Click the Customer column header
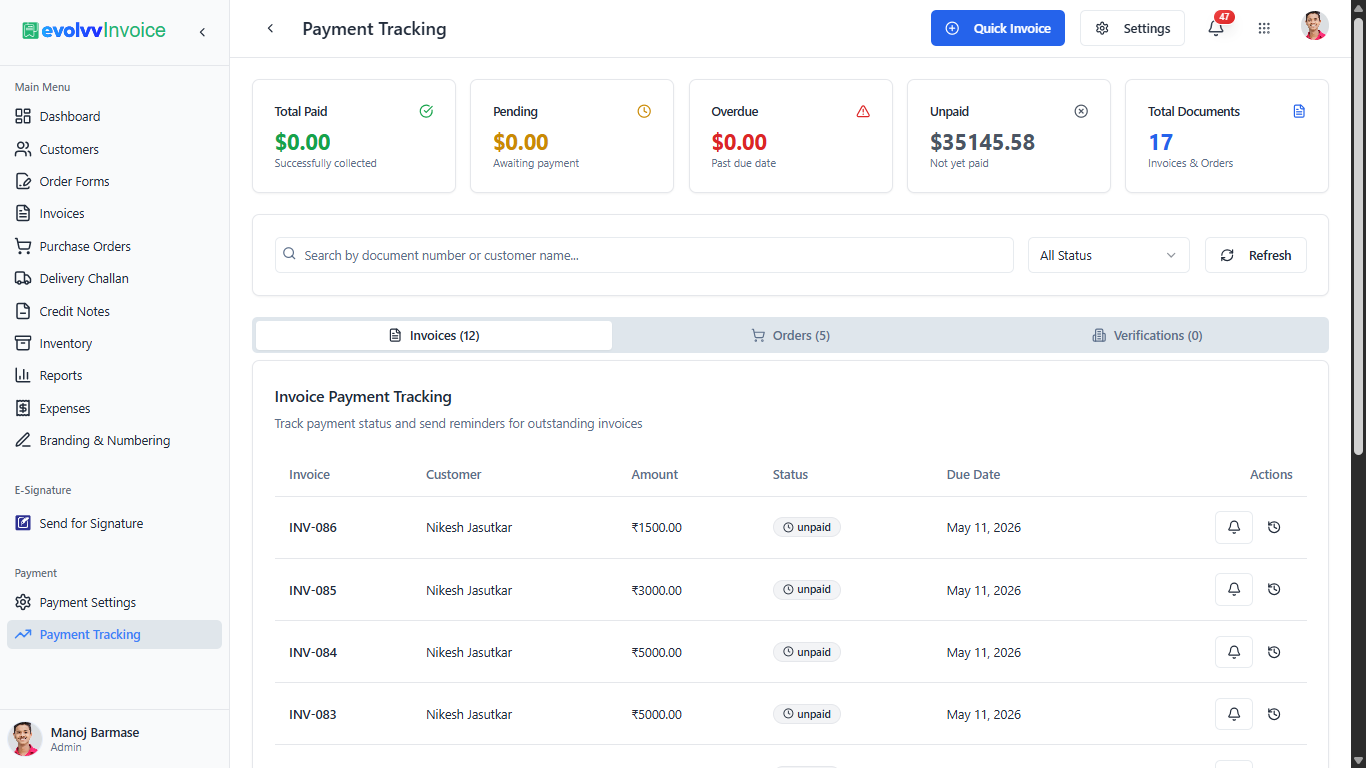 pyautogui.click(x=454, y=474)
